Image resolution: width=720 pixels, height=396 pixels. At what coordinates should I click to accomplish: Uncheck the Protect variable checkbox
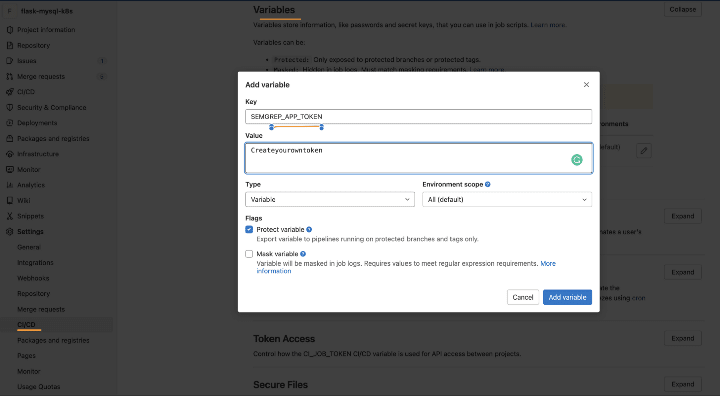point(249,229)
